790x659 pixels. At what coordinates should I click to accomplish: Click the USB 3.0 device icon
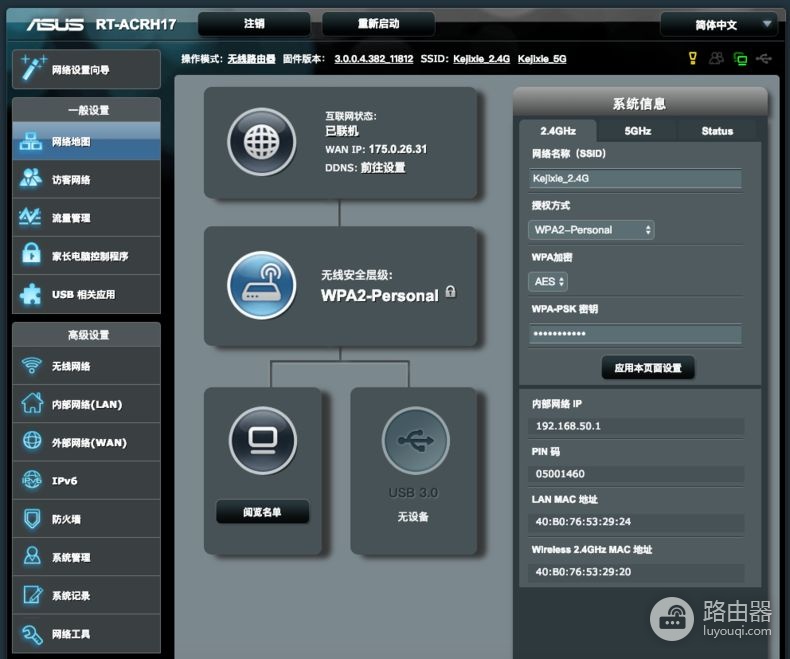[416, 441]
